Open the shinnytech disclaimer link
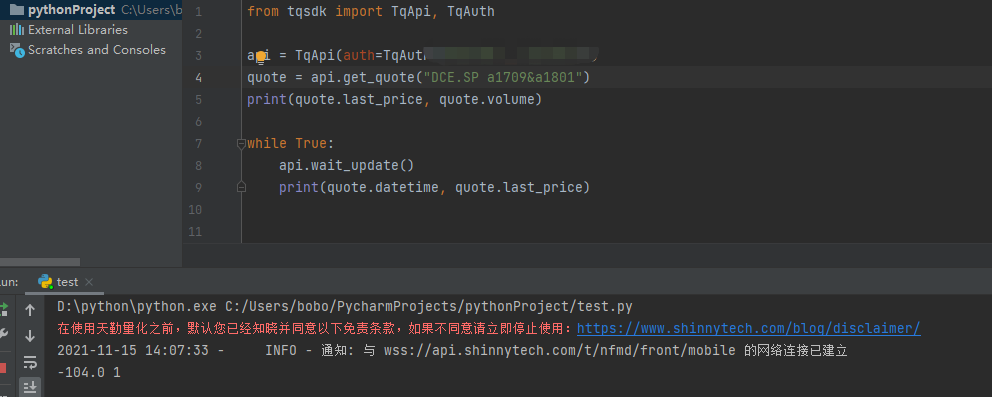992x397 pixels. point(748,329)
